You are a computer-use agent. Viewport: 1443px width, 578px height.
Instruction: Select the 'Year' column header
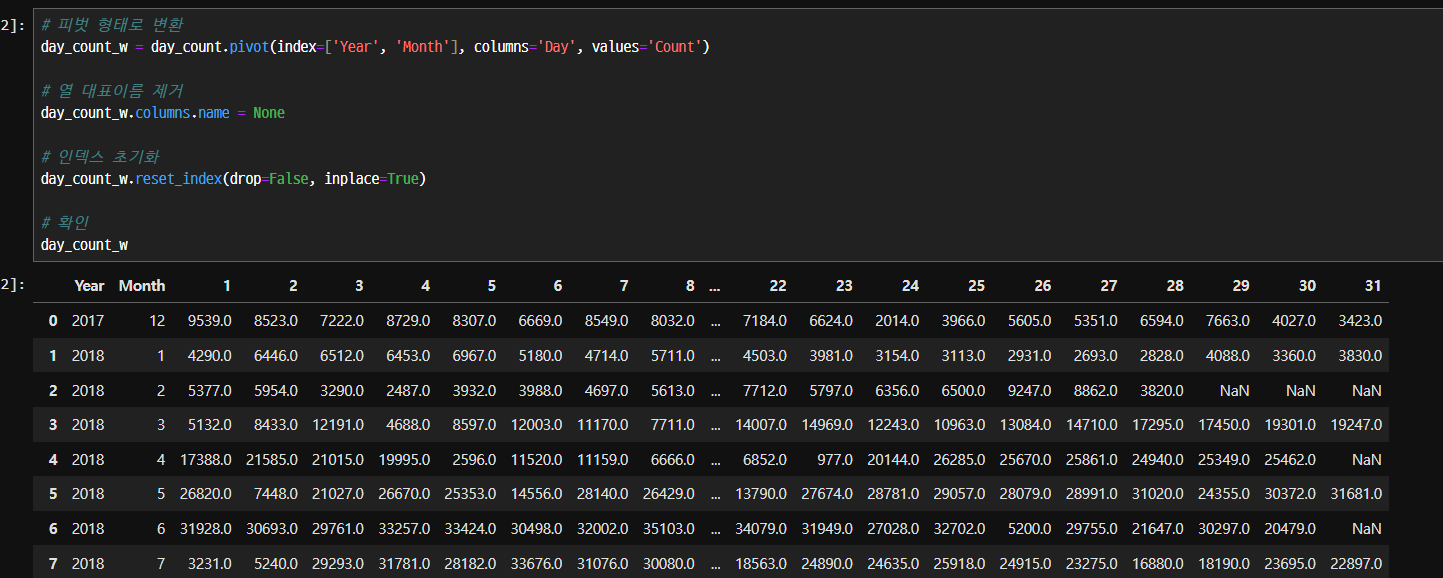coord(89,286)
